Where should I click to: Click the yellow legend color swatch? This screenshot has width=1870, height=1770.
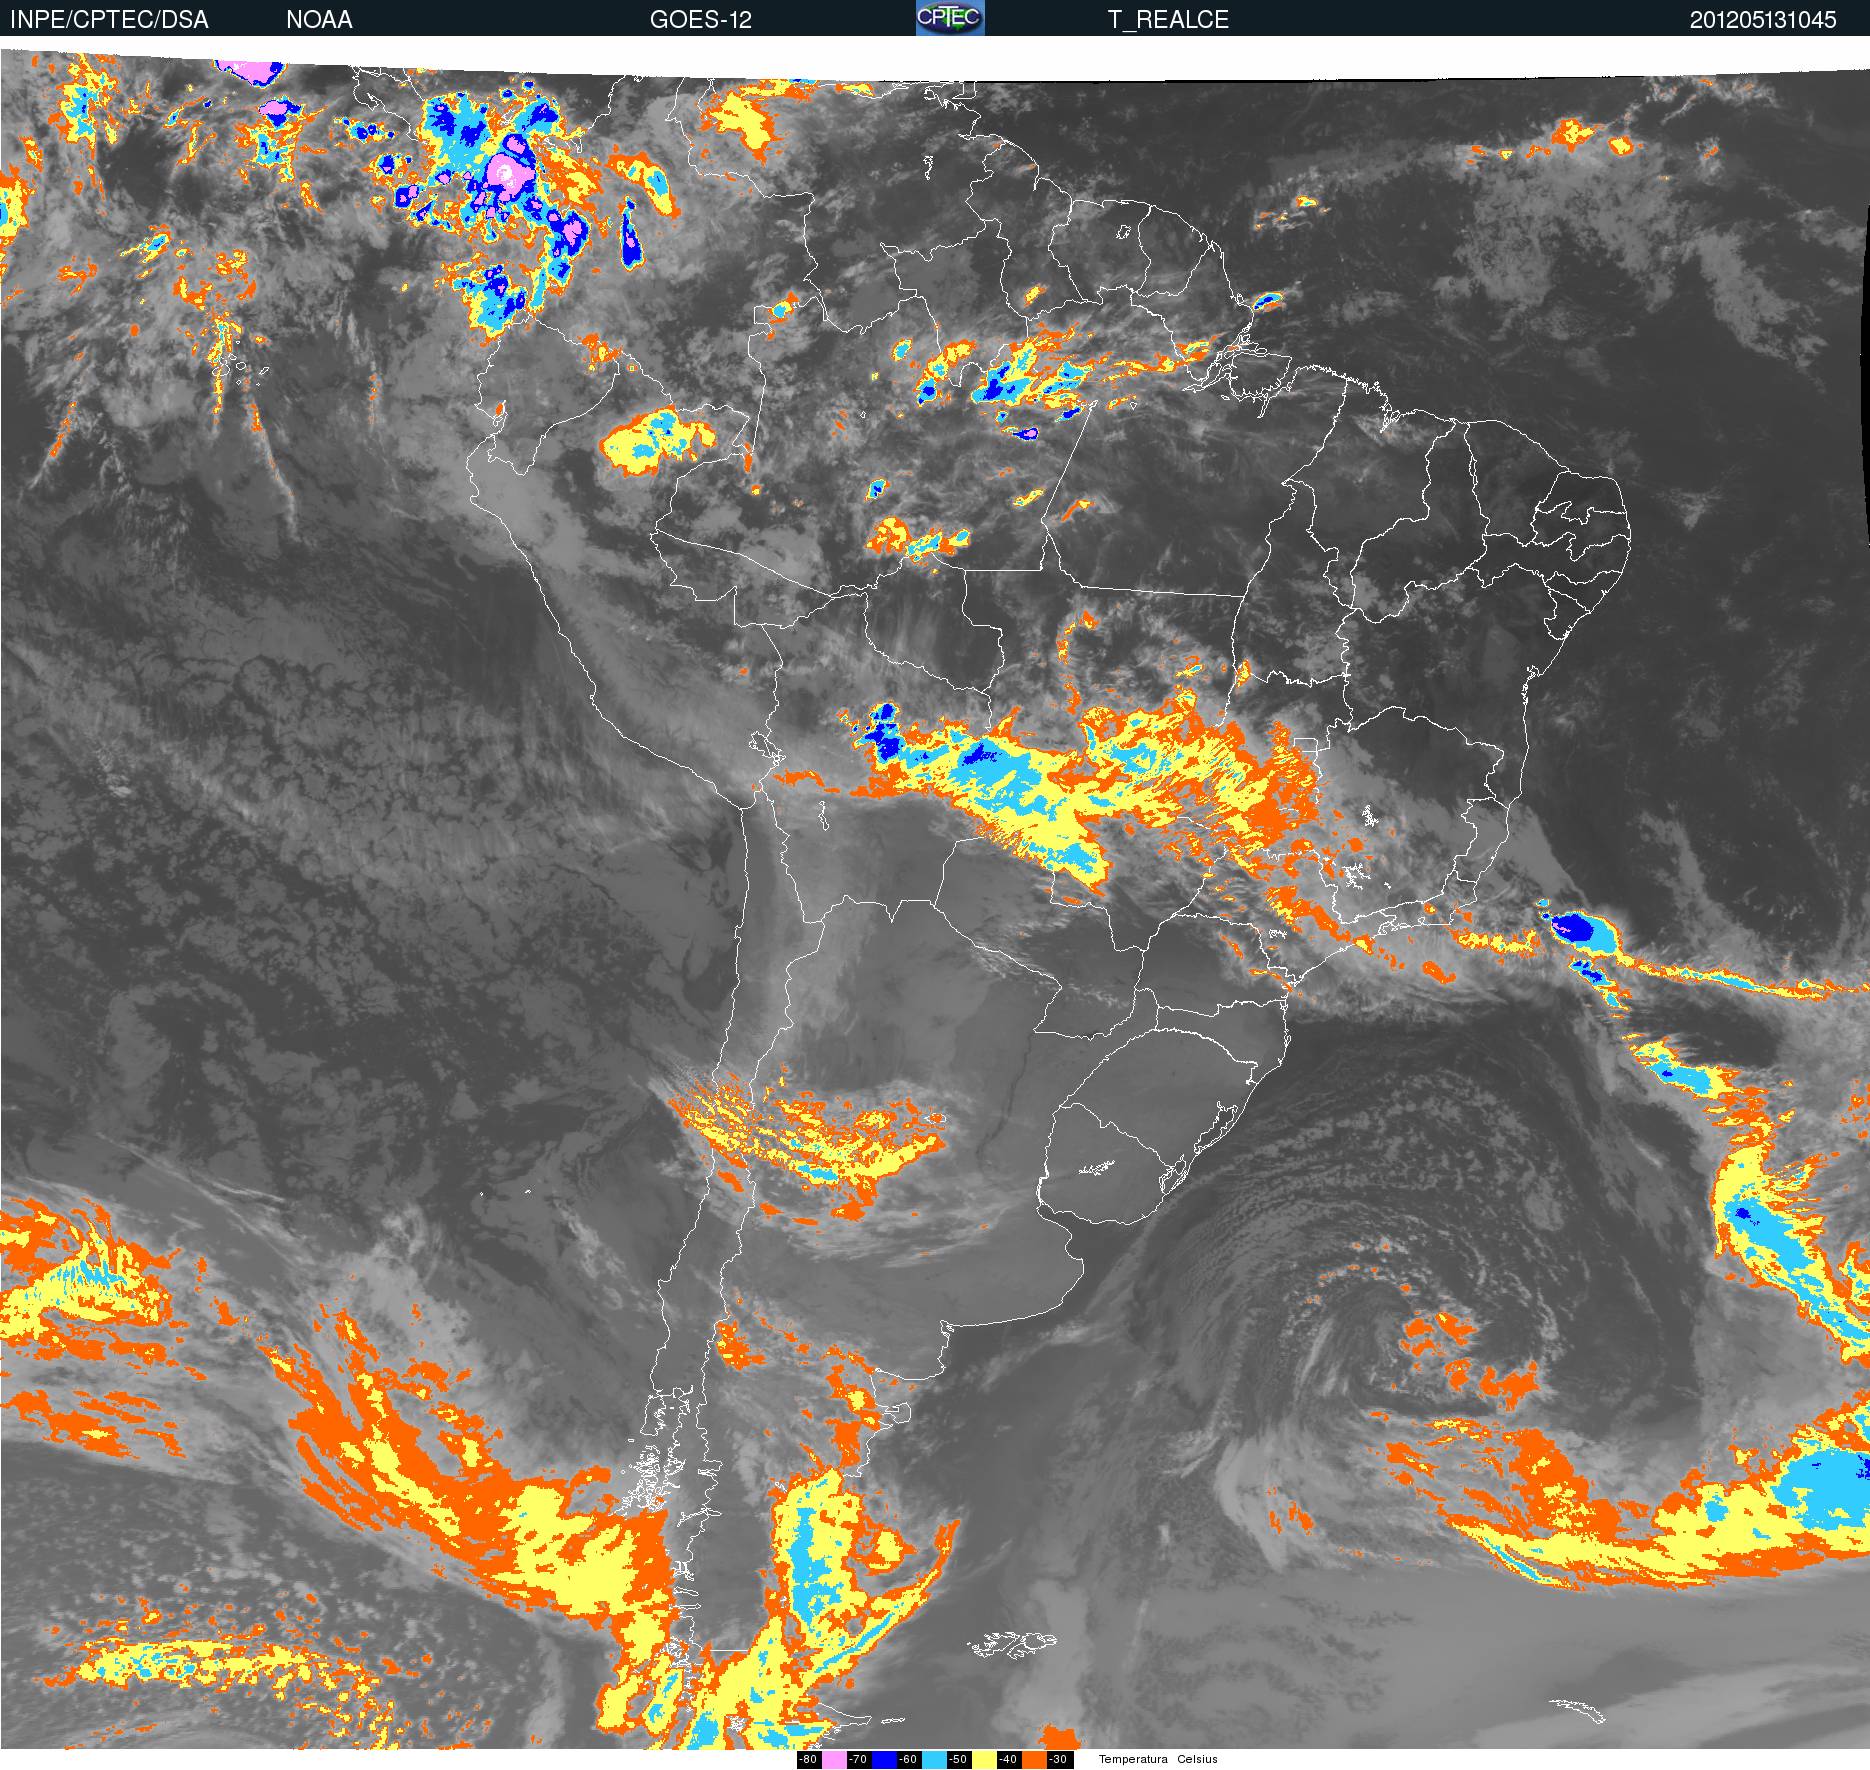(984, 1759)
